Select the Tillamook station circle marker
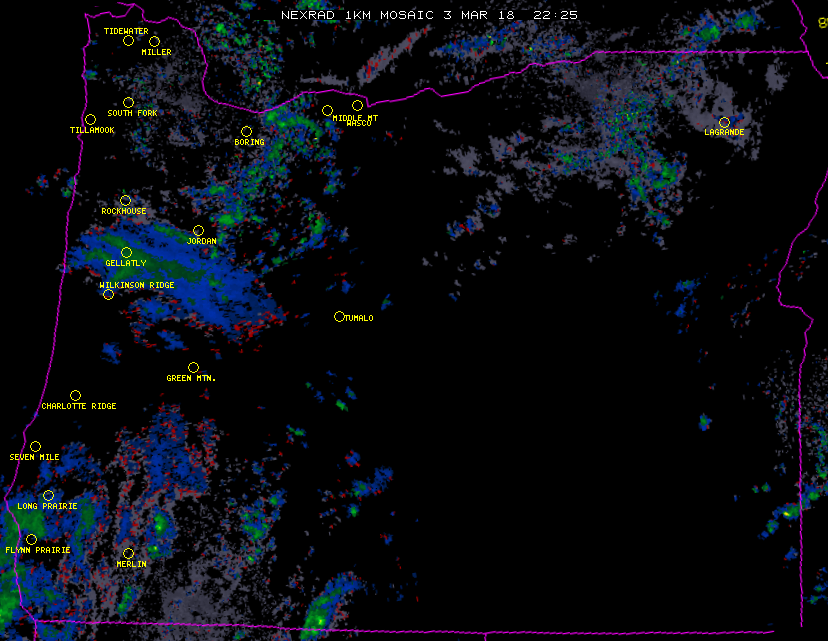The height and width of the screenshot is (641, 828). point(90,120)
